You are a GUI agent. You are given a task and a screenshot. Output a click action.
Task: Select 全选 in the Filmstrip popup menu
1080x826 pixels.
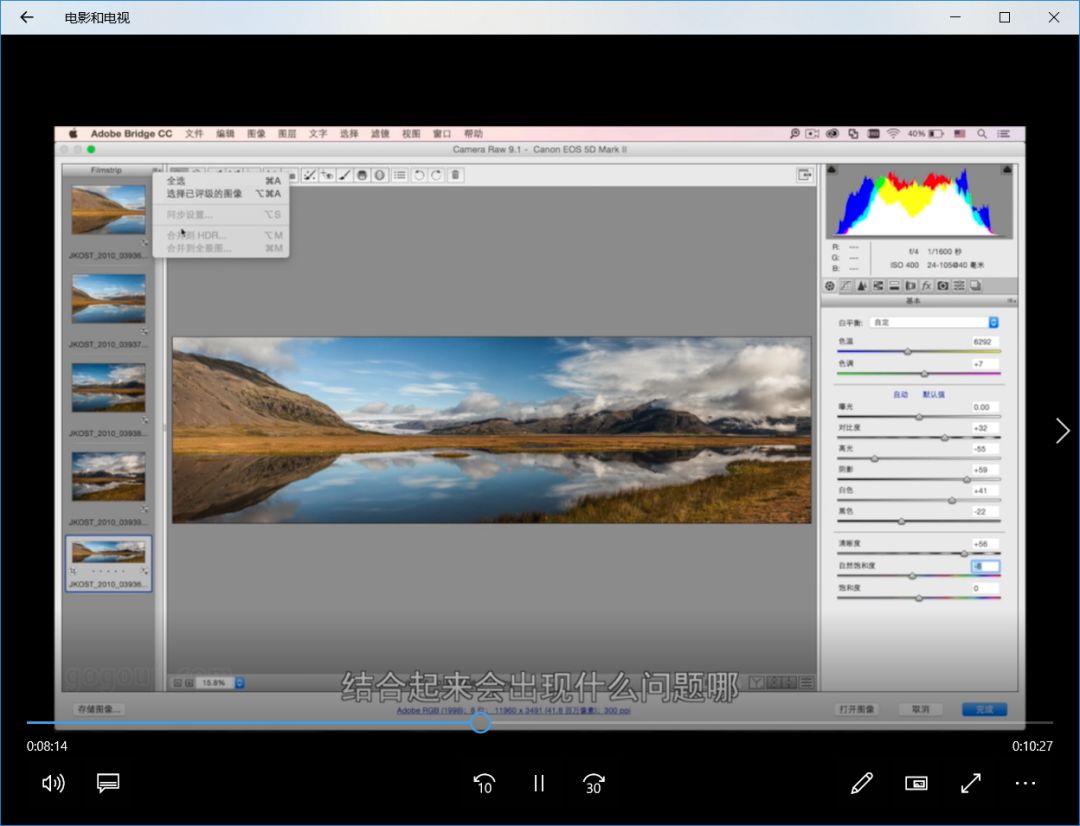[176, 181]
